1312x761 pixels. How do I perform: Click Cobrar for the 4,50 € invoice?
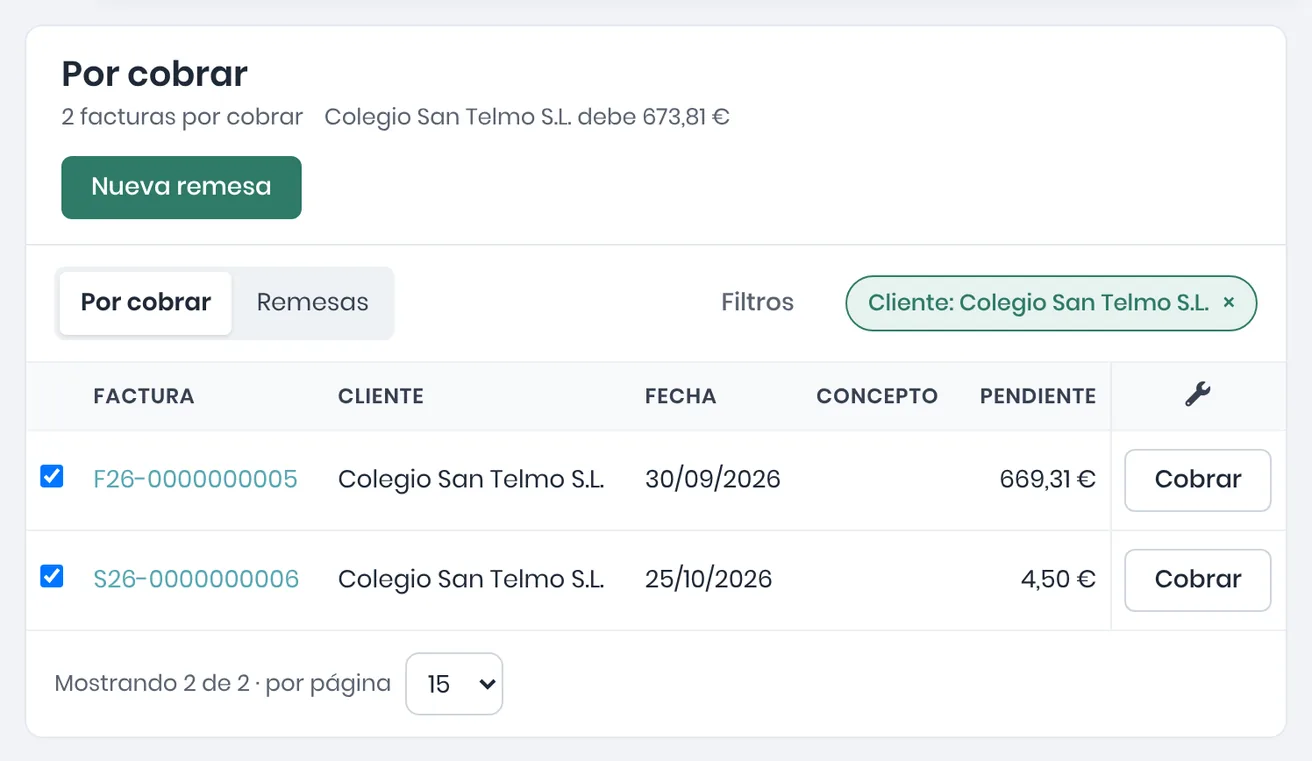[x=1198, y=580]
